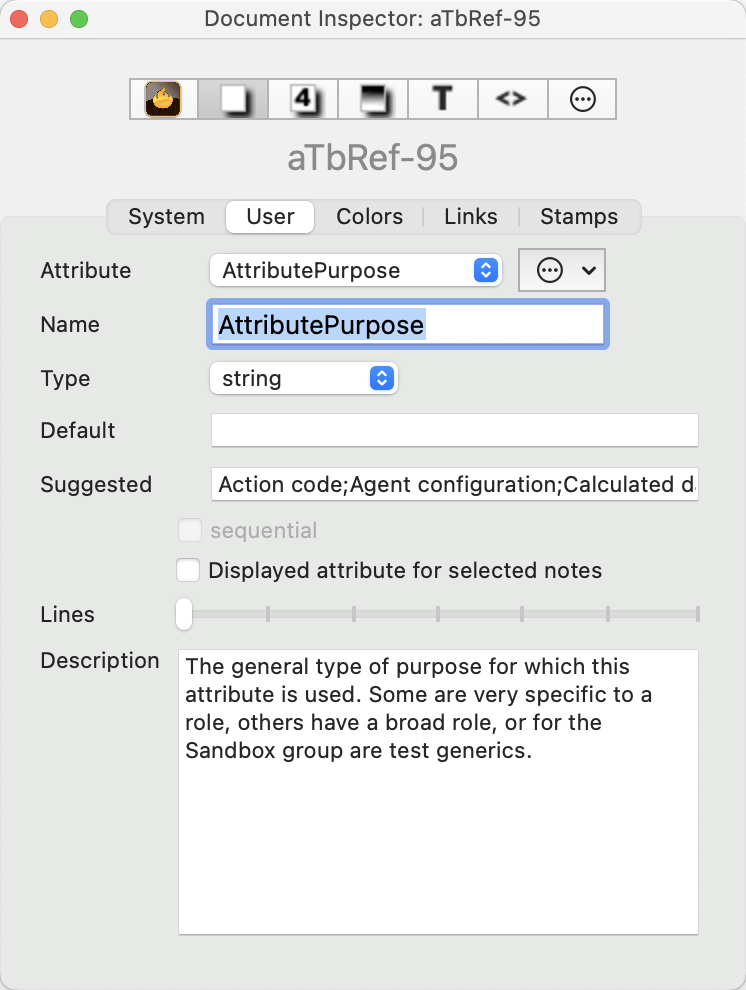Select the Document inspector page icon
This screenshot has width=746, height=990.
232,99
